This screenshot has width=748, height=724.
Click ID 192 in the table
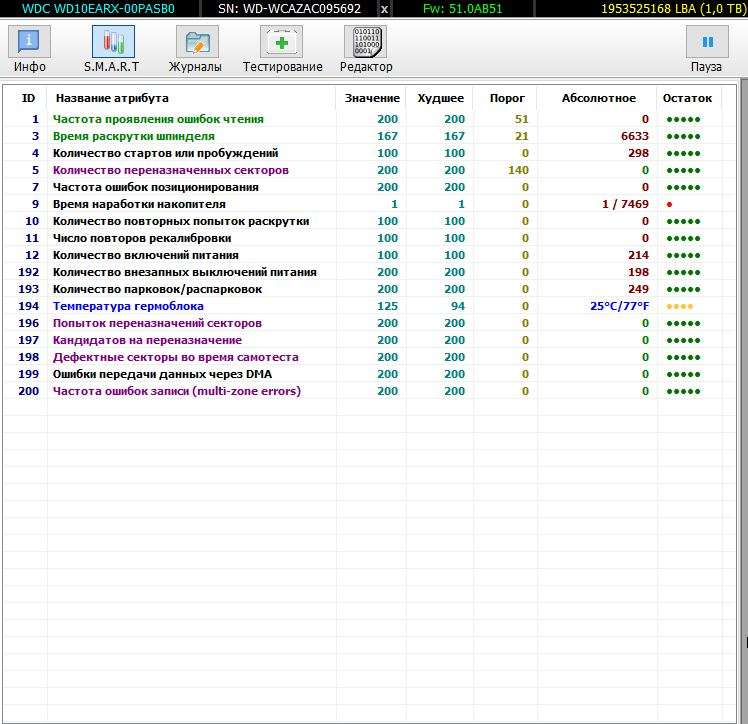tap(29, 272)
